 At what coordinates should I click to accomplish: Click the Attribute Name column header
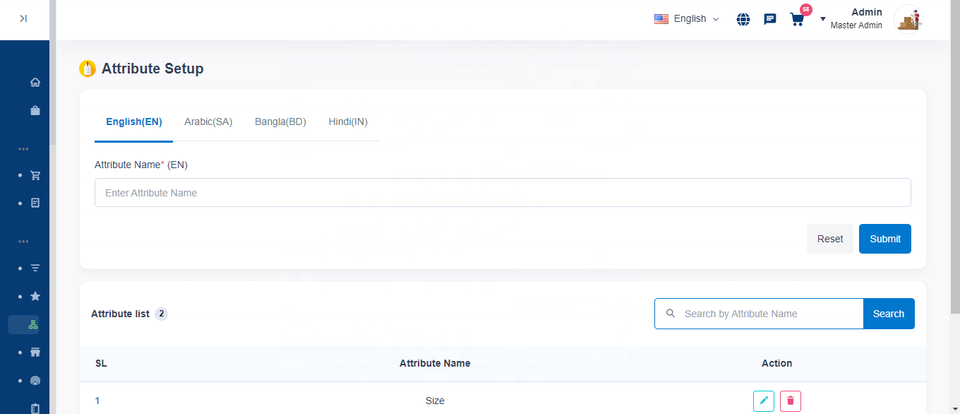click(435, 363)
